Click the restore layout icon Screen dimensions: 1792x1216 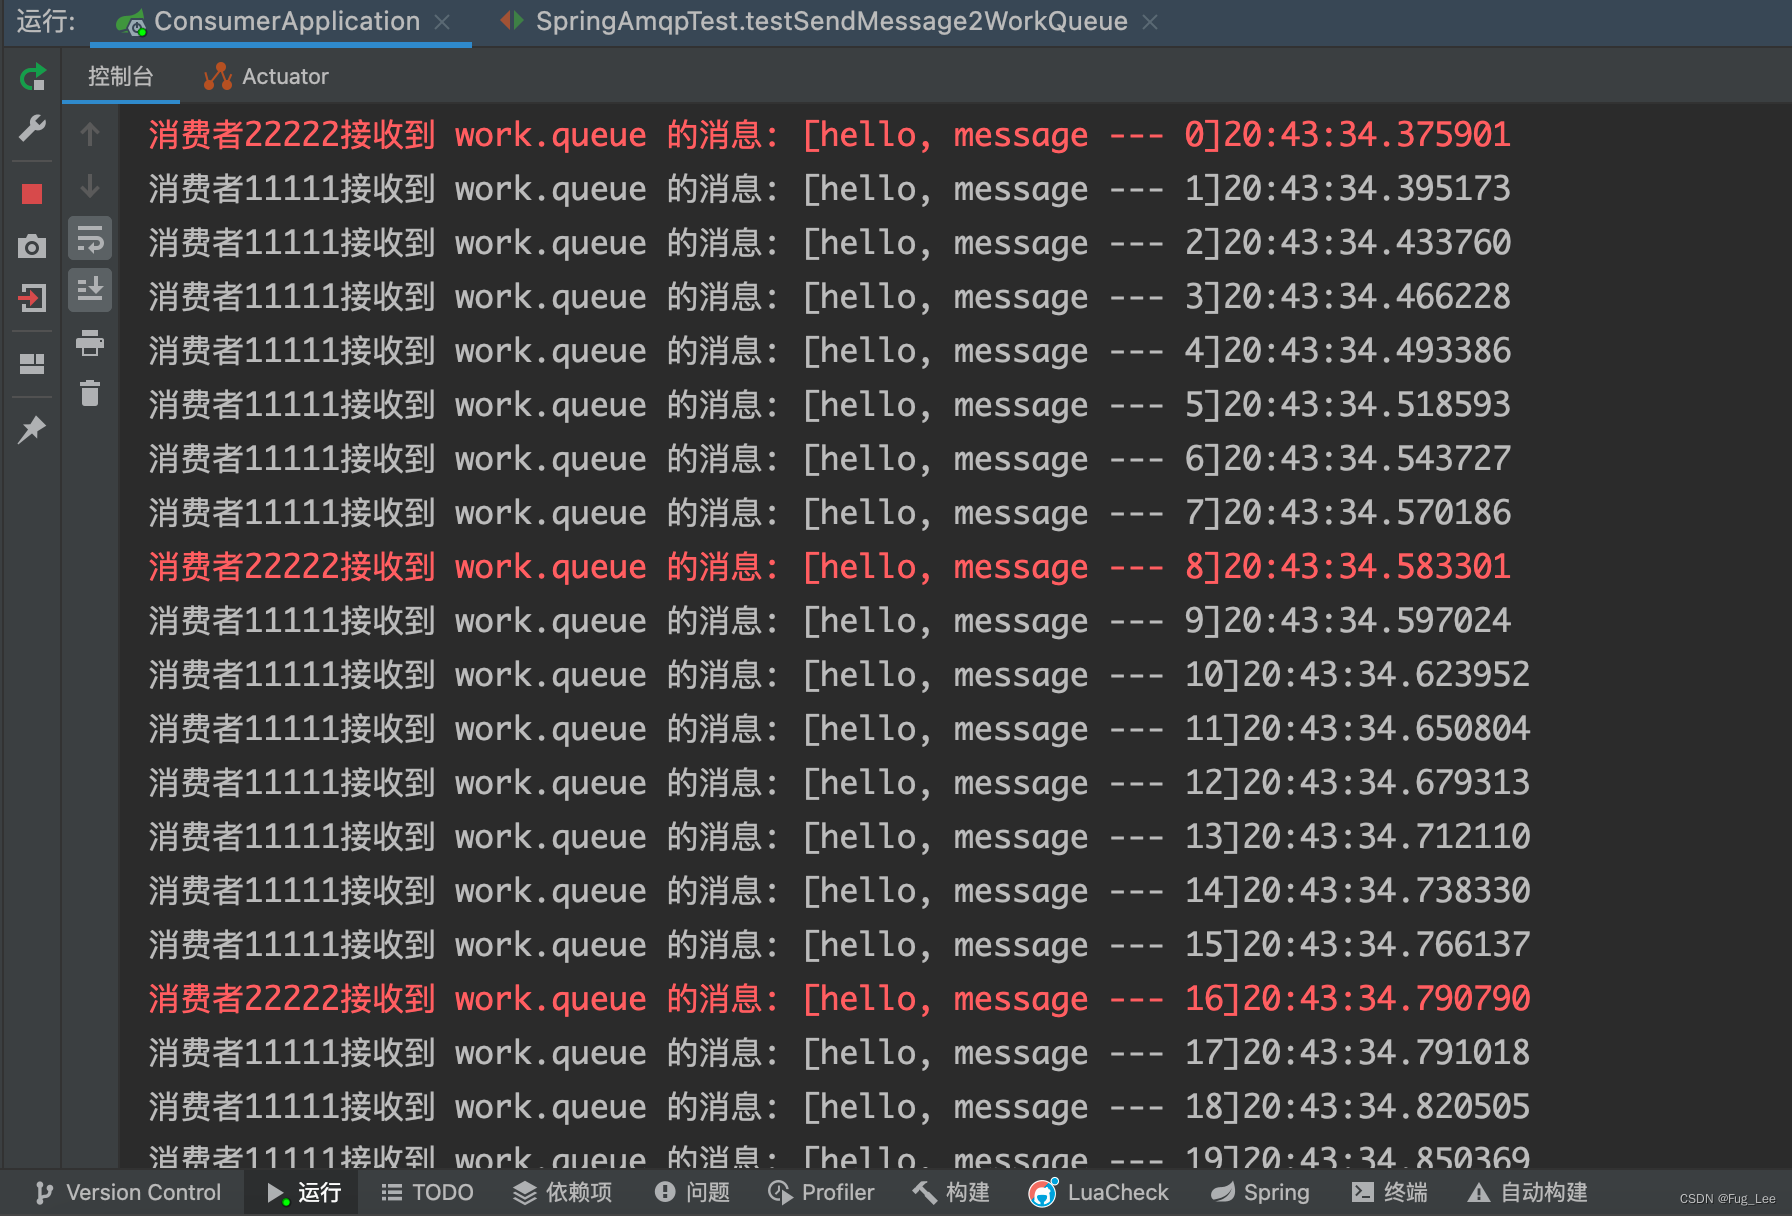click(x=32, y=364)
